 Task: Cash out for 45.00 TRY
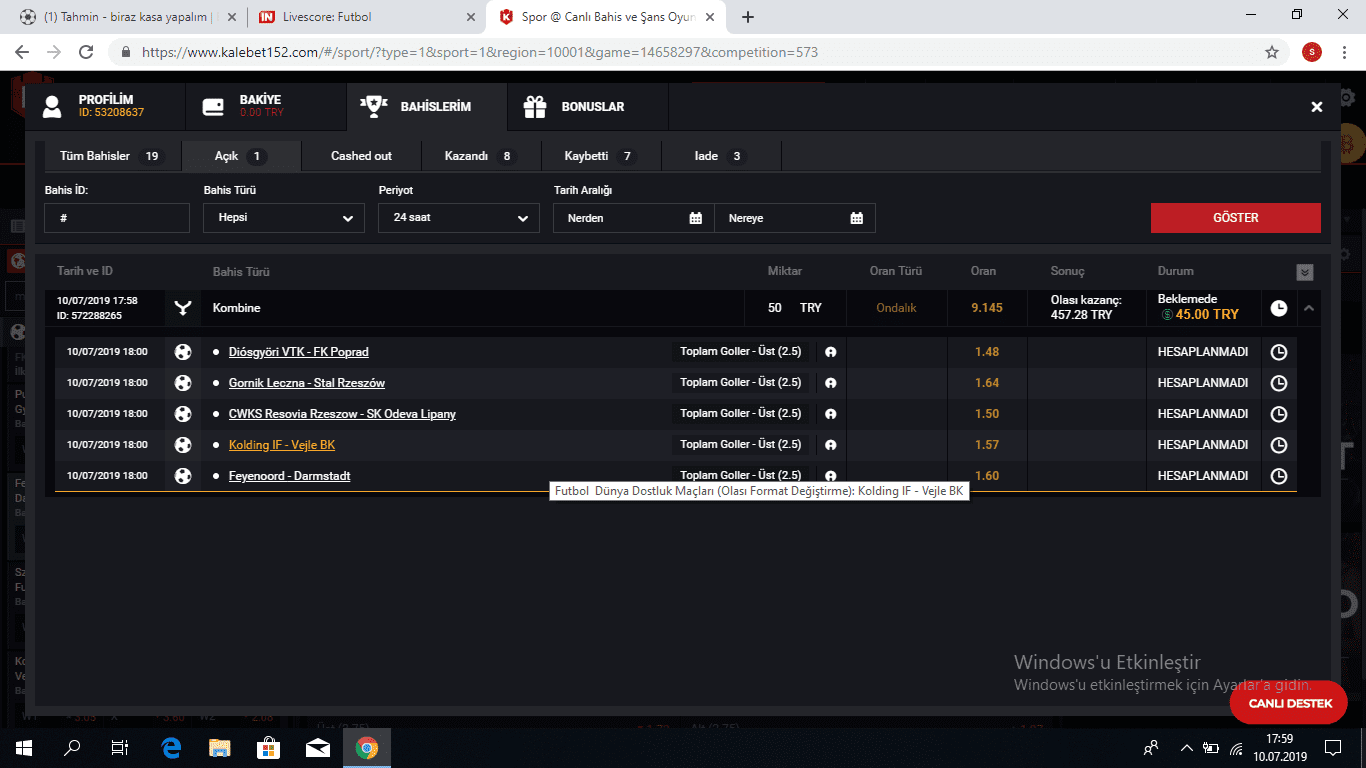1199,314
